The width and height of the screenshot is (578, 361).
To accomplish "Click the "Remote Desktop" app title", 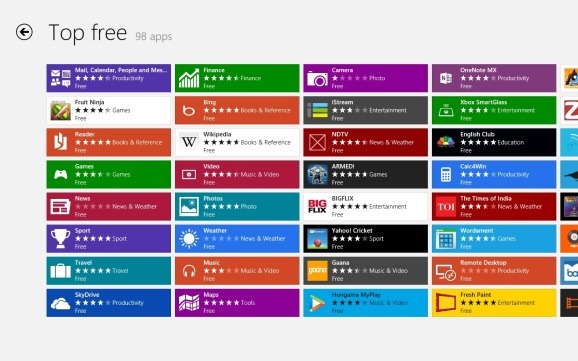I will (x=483, y=263).
